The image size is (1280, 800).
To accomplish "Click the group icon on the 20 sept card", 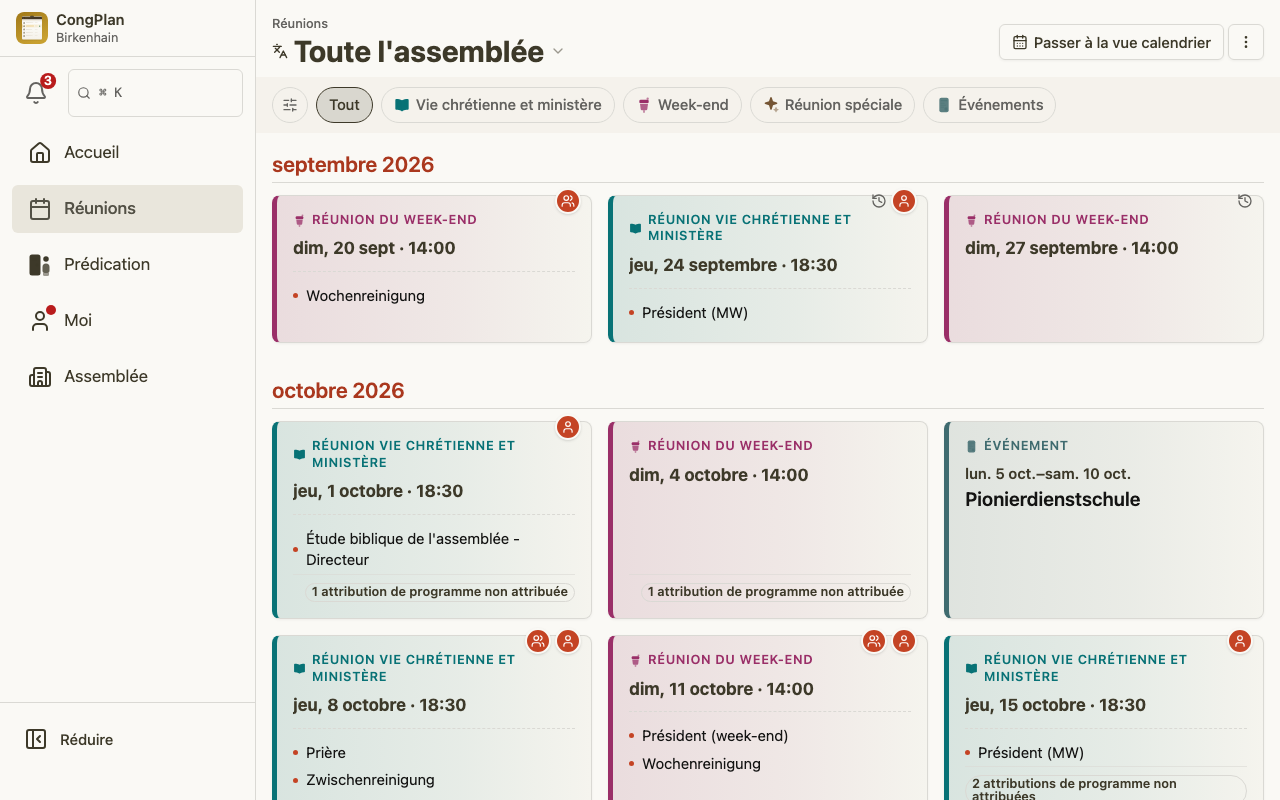I will click(x=568, y=201).
